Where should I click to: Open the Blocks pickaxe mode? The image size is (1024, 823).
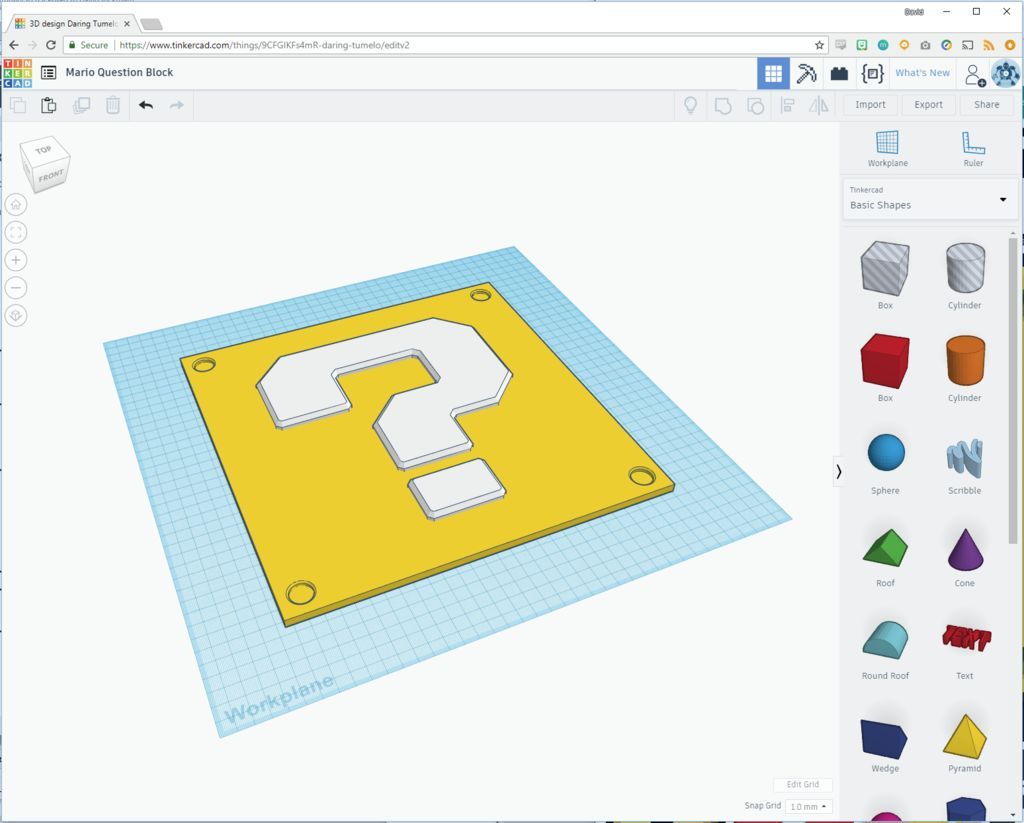[x=807, y=73]
